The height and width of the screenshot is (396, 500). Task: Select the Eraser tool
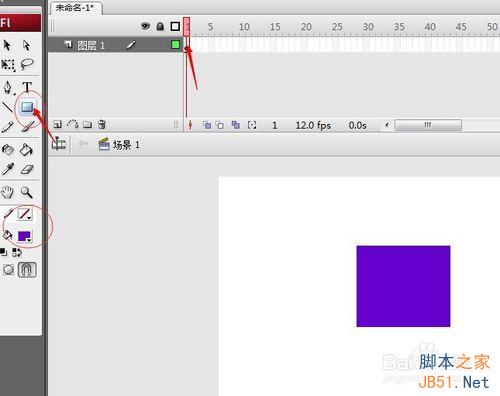coord(27,169)
